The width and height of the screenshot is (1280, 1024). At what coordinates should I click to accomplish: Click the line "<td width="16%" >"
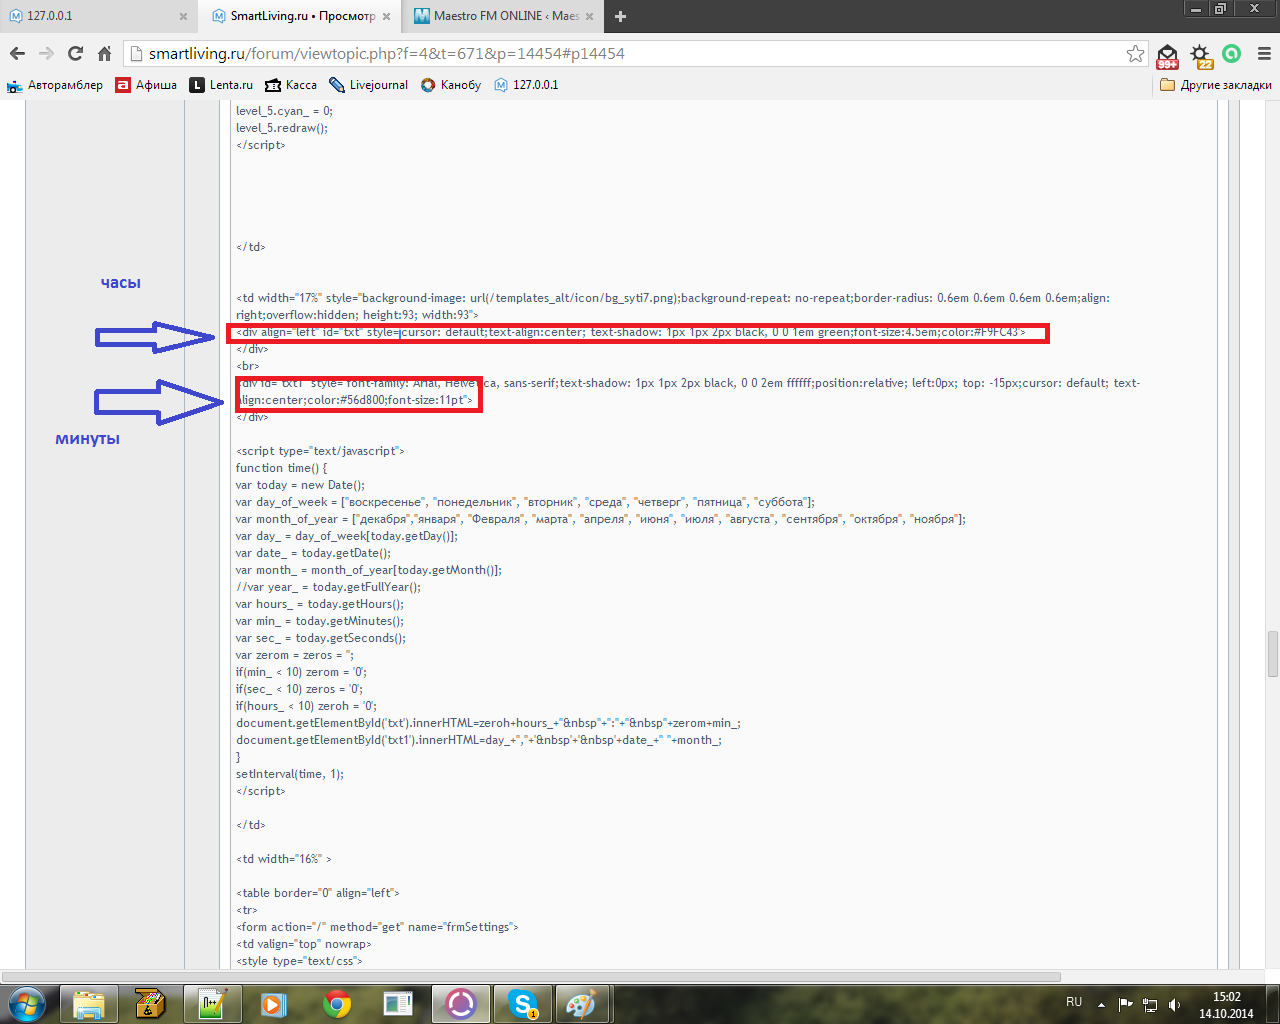(283, 859)
